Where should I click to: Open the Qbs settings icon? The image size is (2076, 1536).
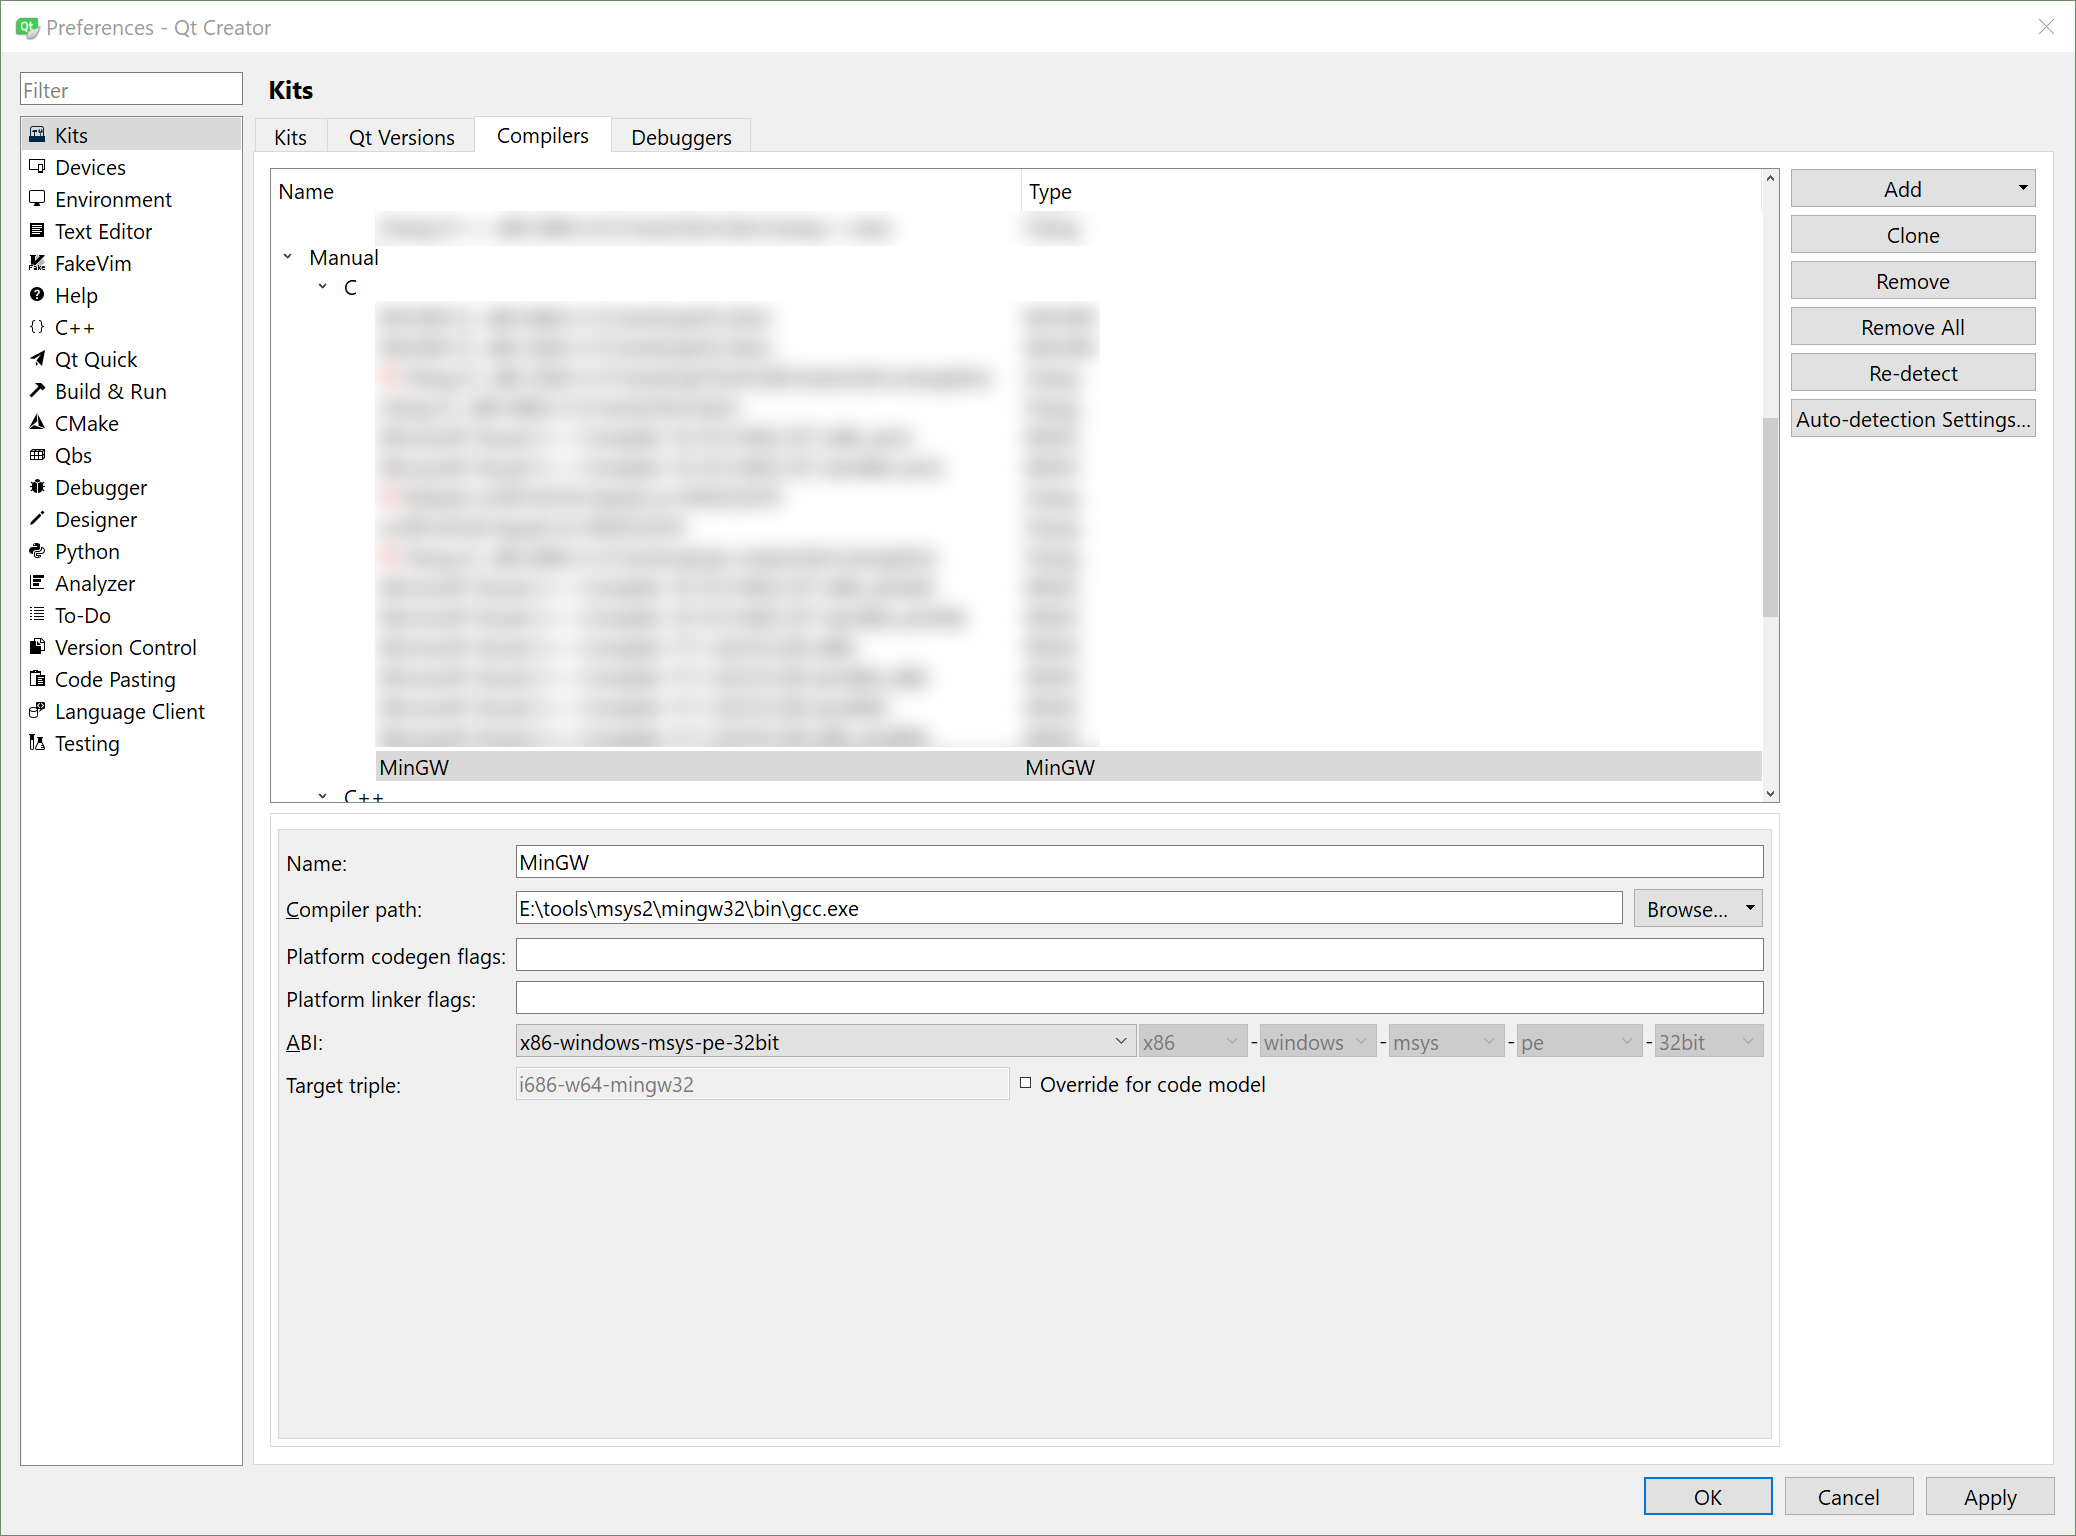(37, 454)
